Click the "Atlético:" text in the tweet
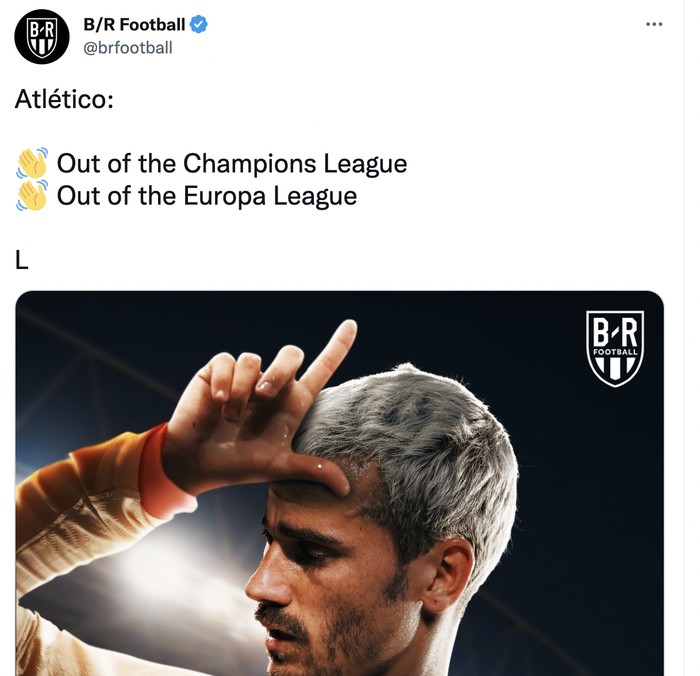This screenshot has width=700, height=676. [64, 99]
